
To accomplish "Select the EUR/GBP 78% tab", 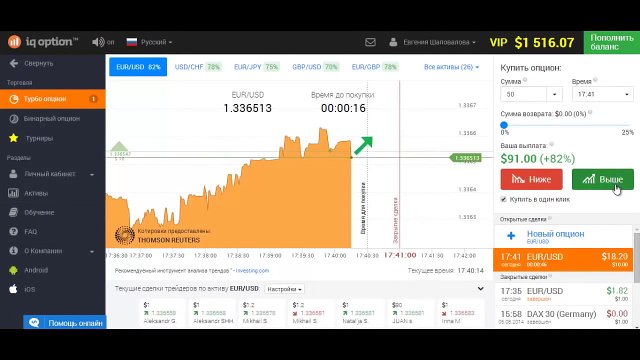I will [375, 67].
